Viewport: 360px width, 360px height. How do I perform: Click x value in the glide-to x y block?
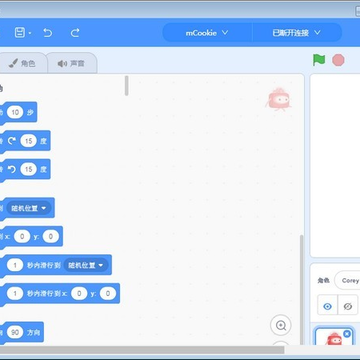pos(79,294)
